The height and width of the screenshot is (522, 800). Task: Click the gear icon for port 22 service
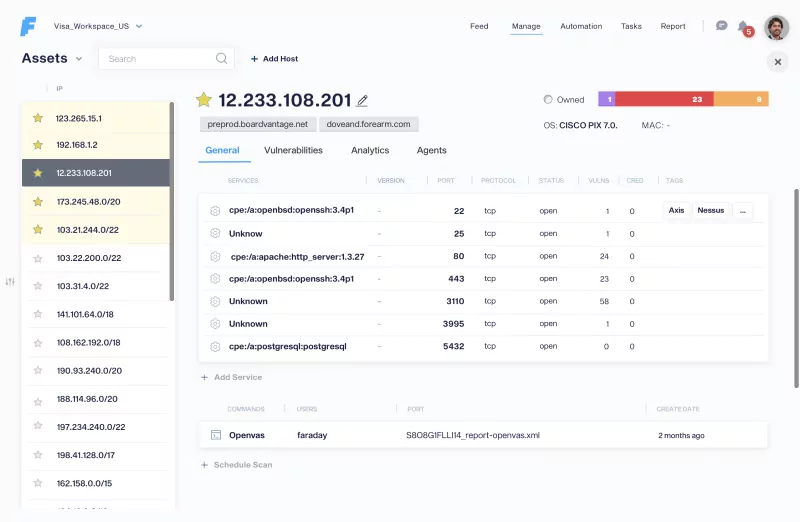[214, 211]
